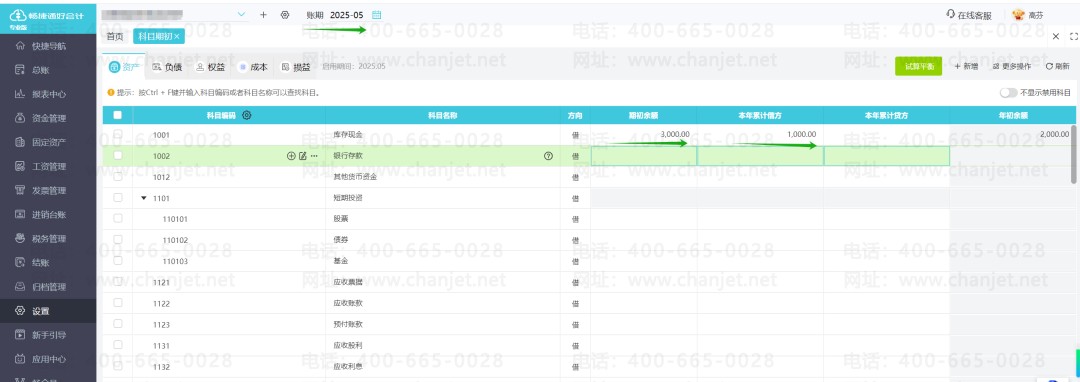Click the plus icon beside the company selector

[263, 14]
